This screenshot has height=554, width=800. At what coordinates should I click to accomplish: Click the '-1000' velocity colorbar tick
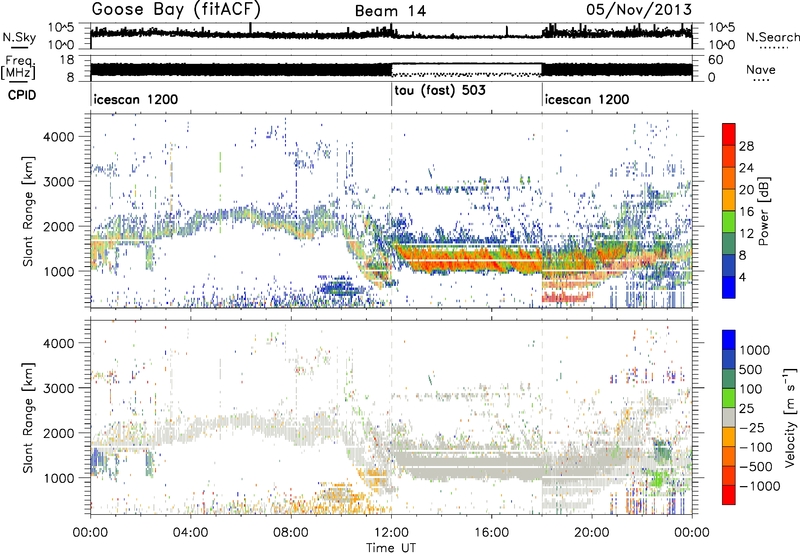760,486
